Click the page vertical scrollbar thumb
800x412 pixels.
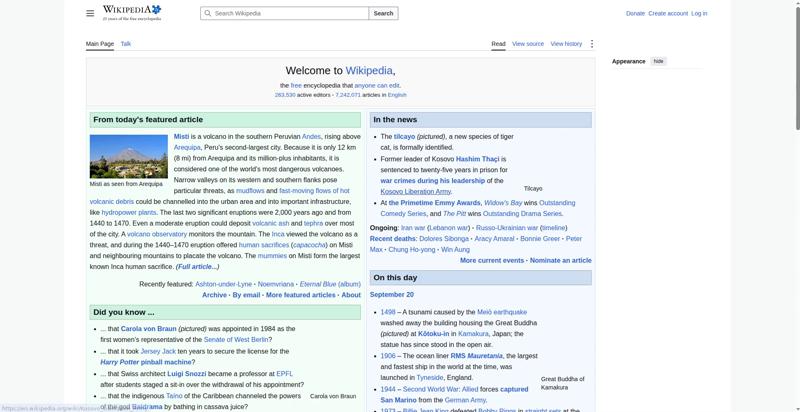[797, 66]
